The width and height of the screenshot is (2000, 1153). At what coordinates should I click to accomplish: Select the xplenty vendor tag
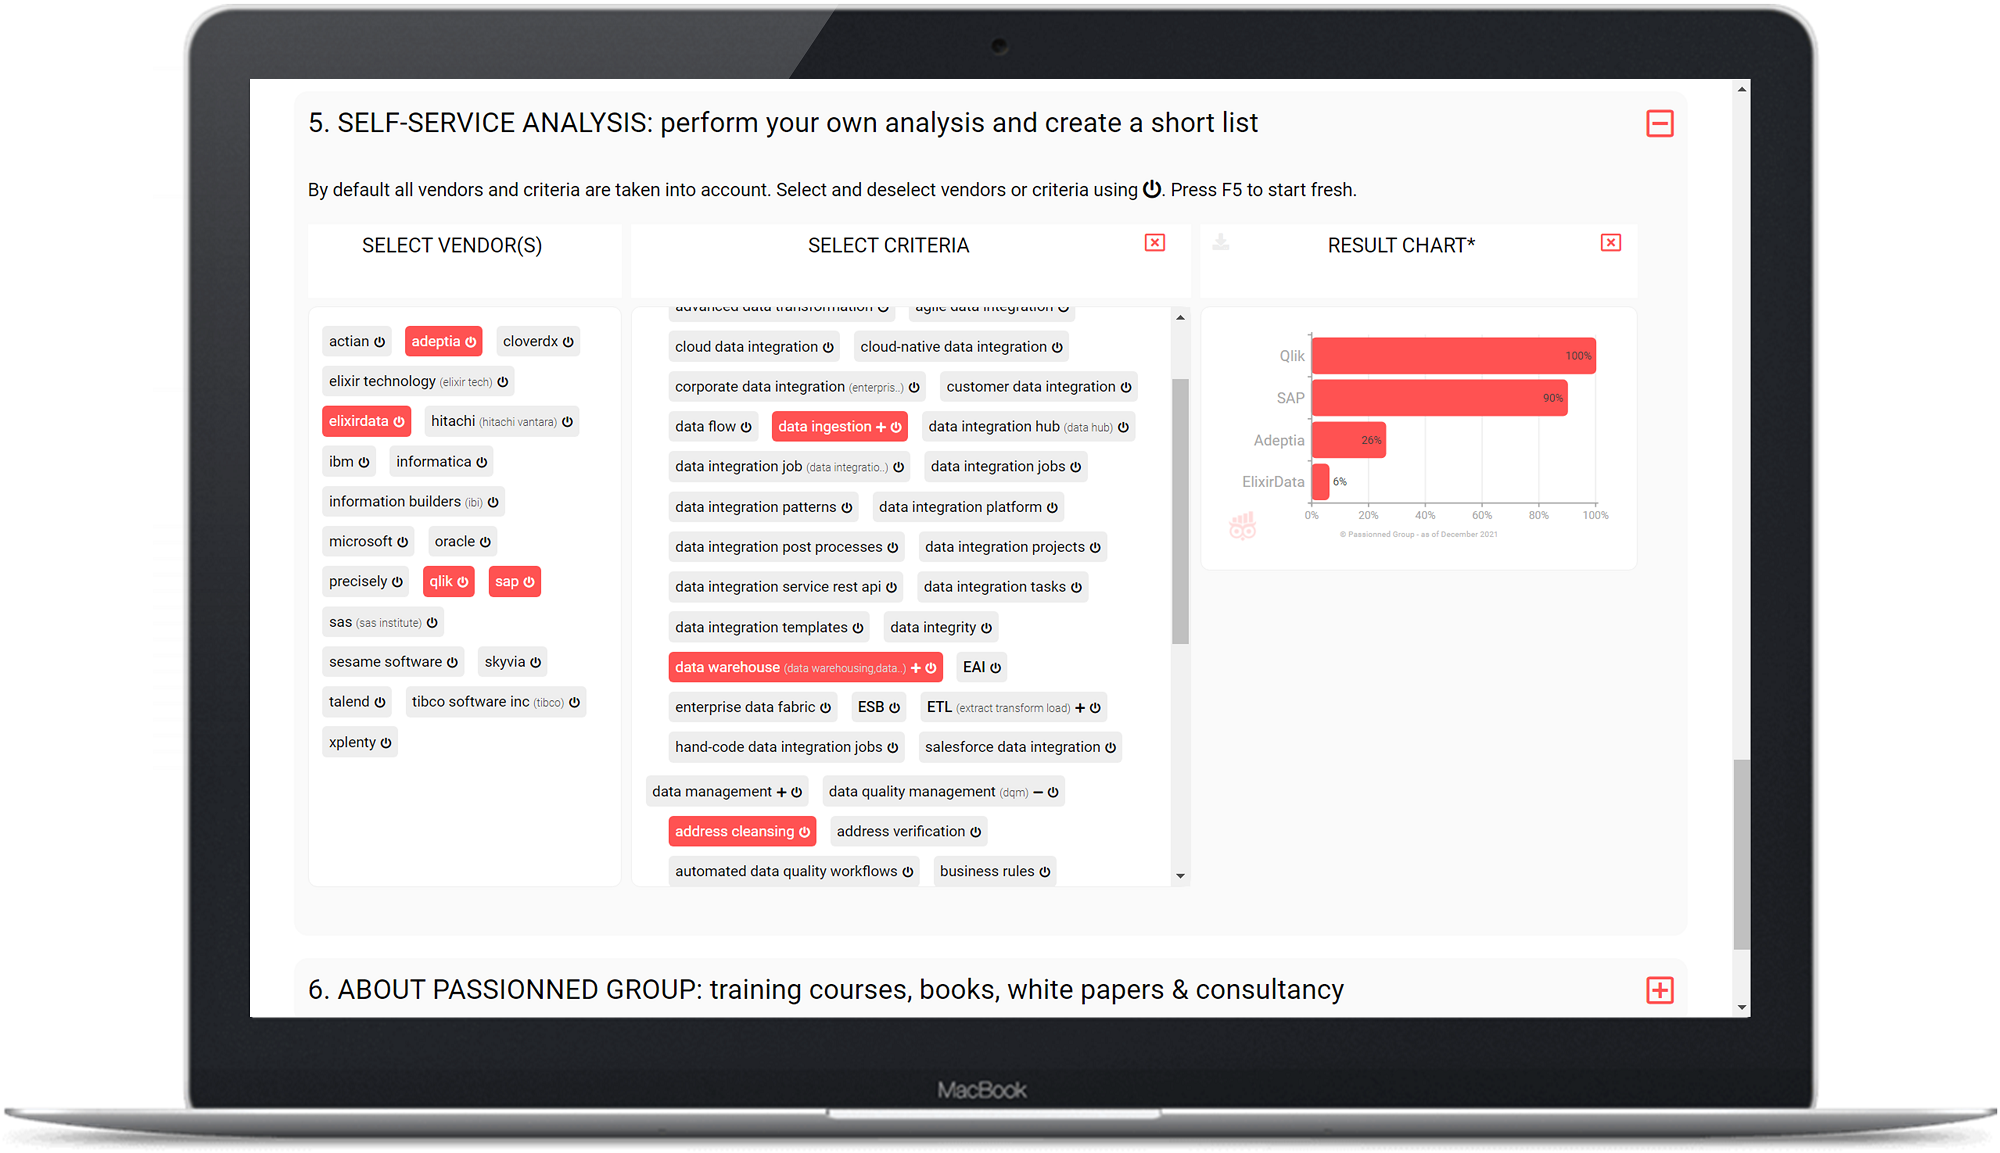coord(360,742)
